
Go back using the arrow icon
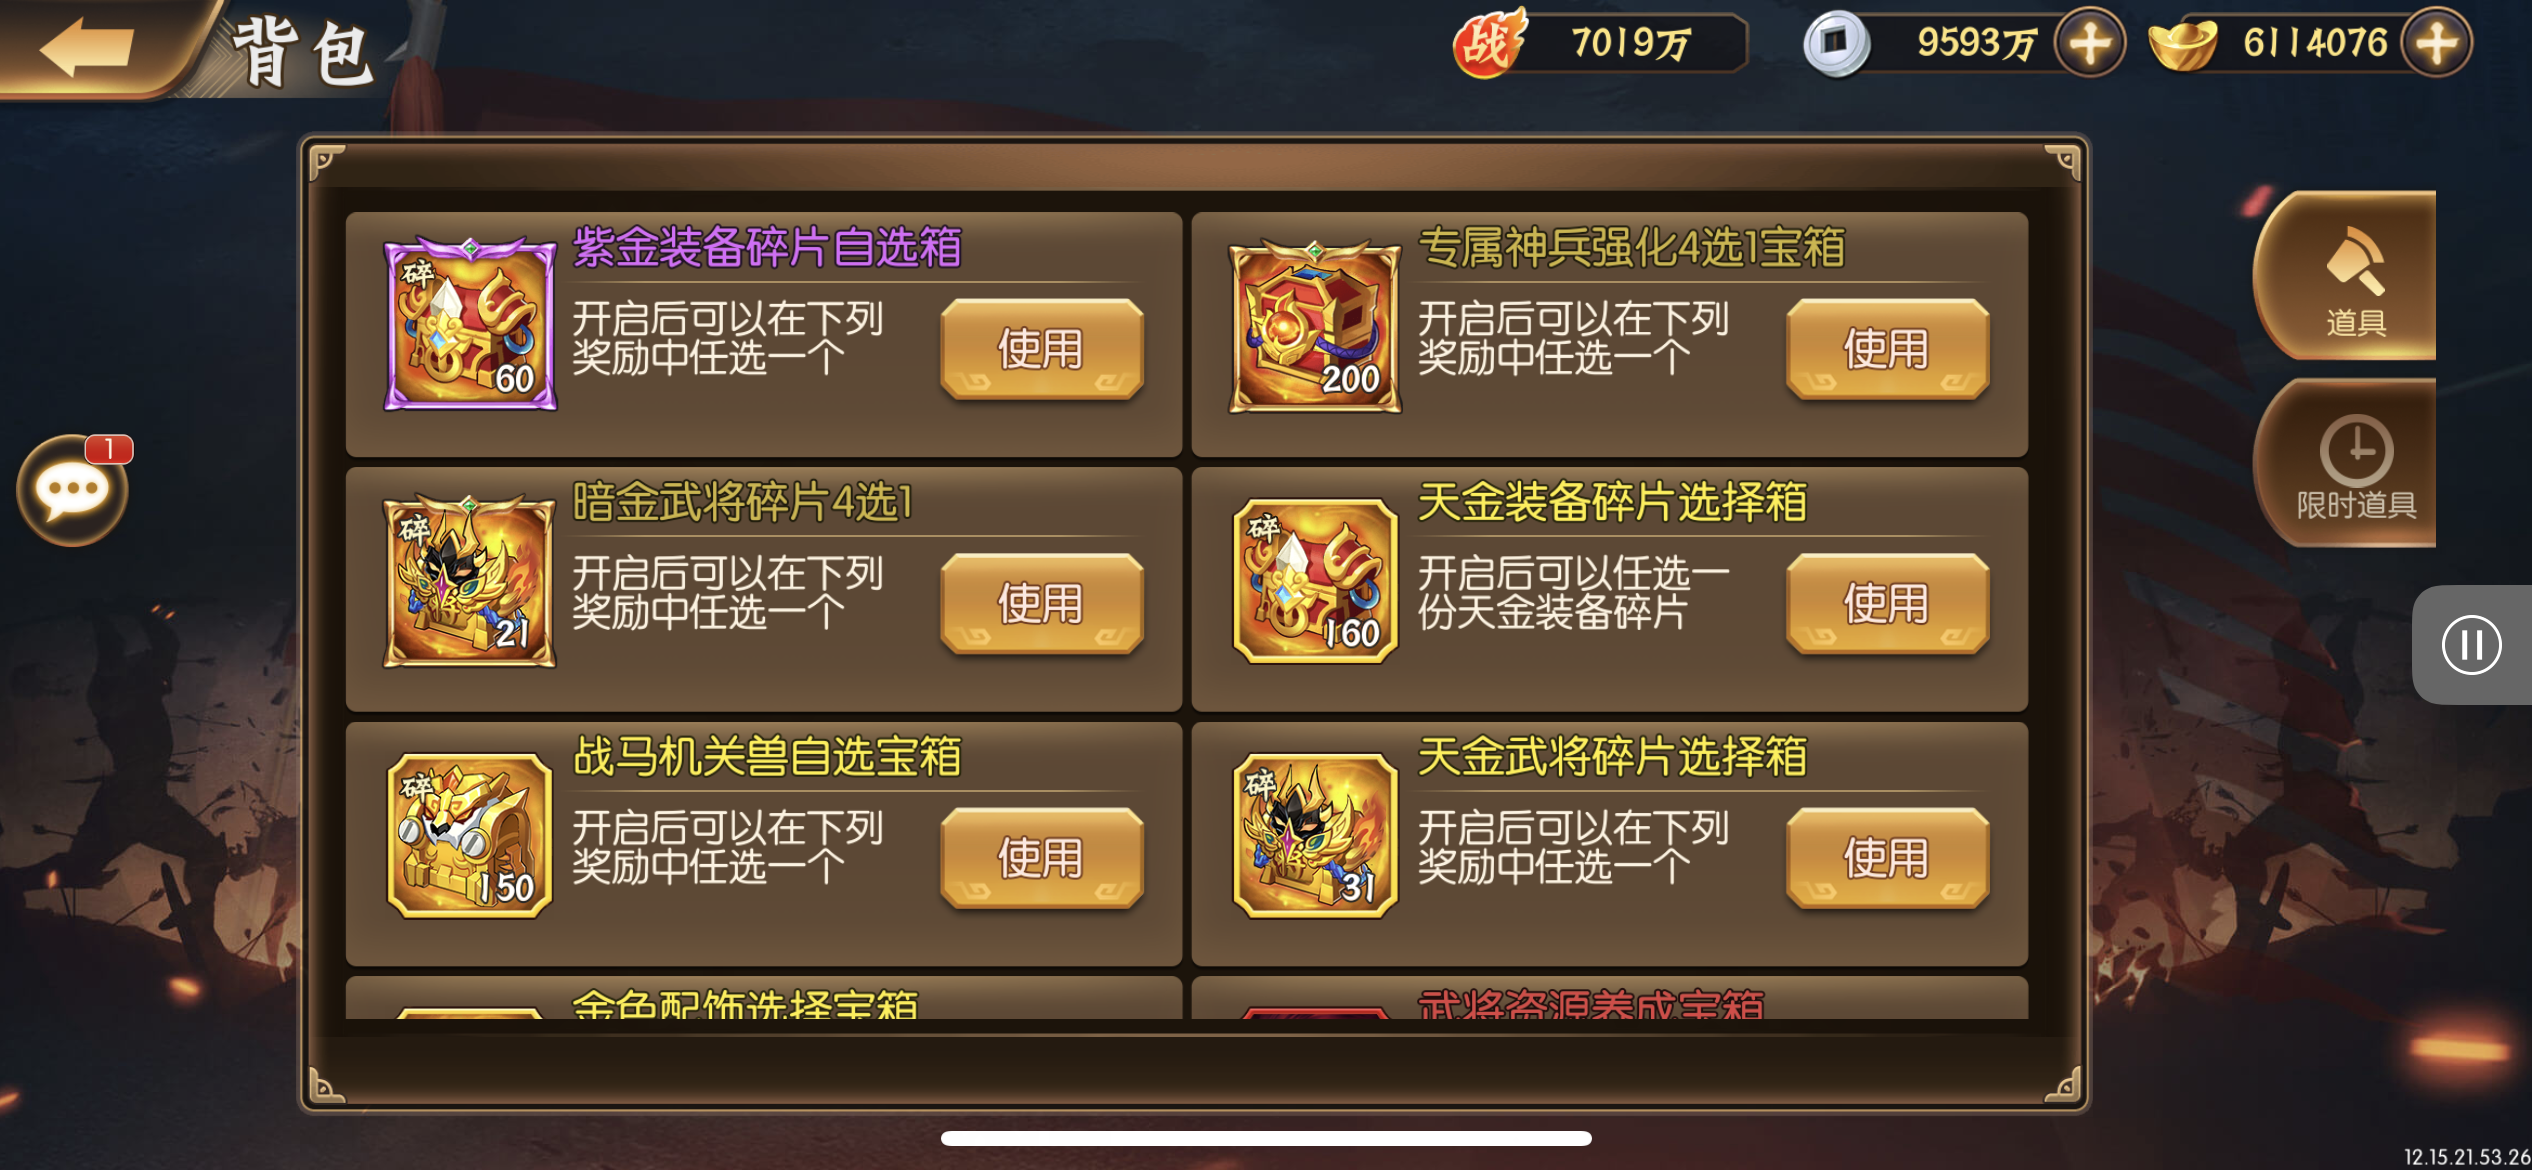[88, 45]
